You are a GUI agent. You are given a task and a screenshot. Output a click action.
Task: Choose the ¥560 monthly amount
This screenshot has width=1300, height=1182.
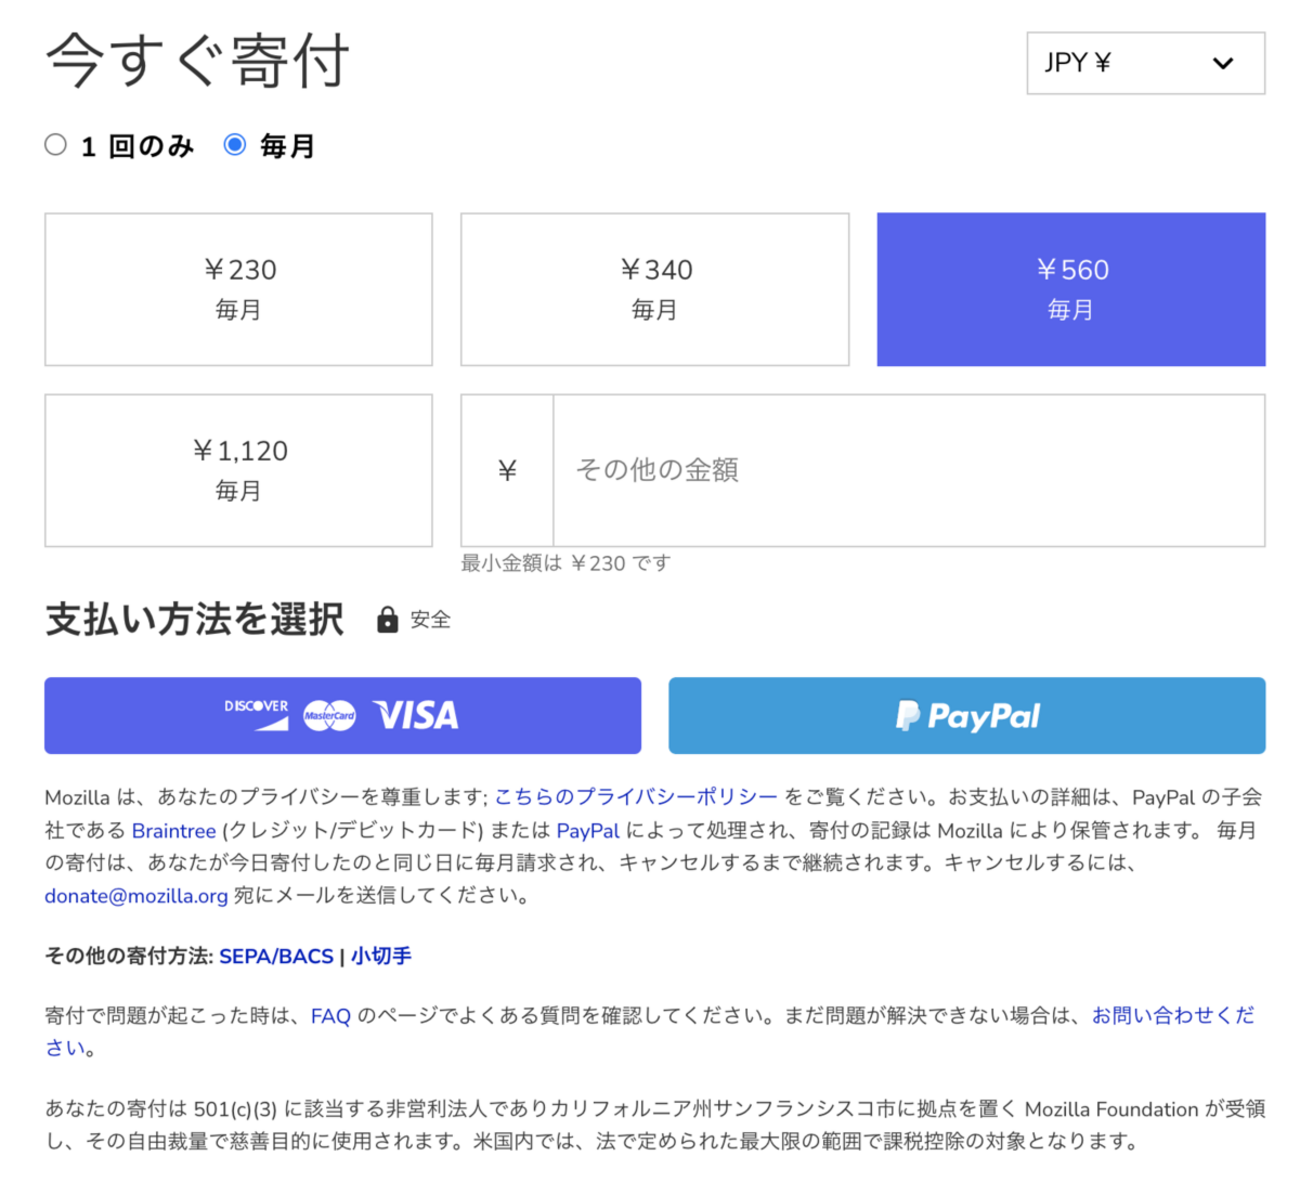point(1071,289)
